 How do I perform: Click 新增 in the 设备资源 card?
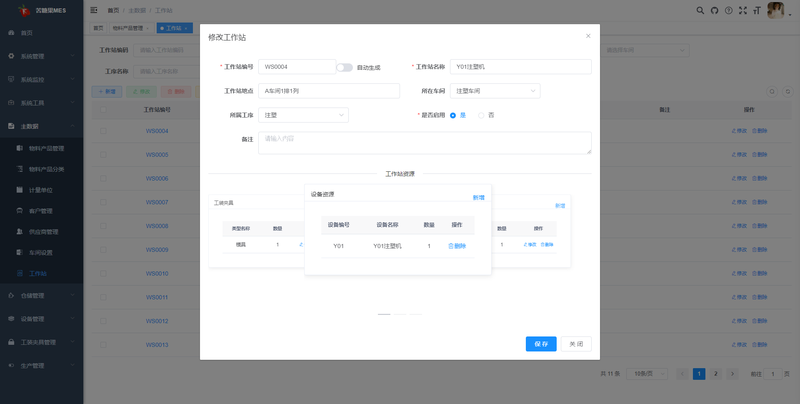478,198
